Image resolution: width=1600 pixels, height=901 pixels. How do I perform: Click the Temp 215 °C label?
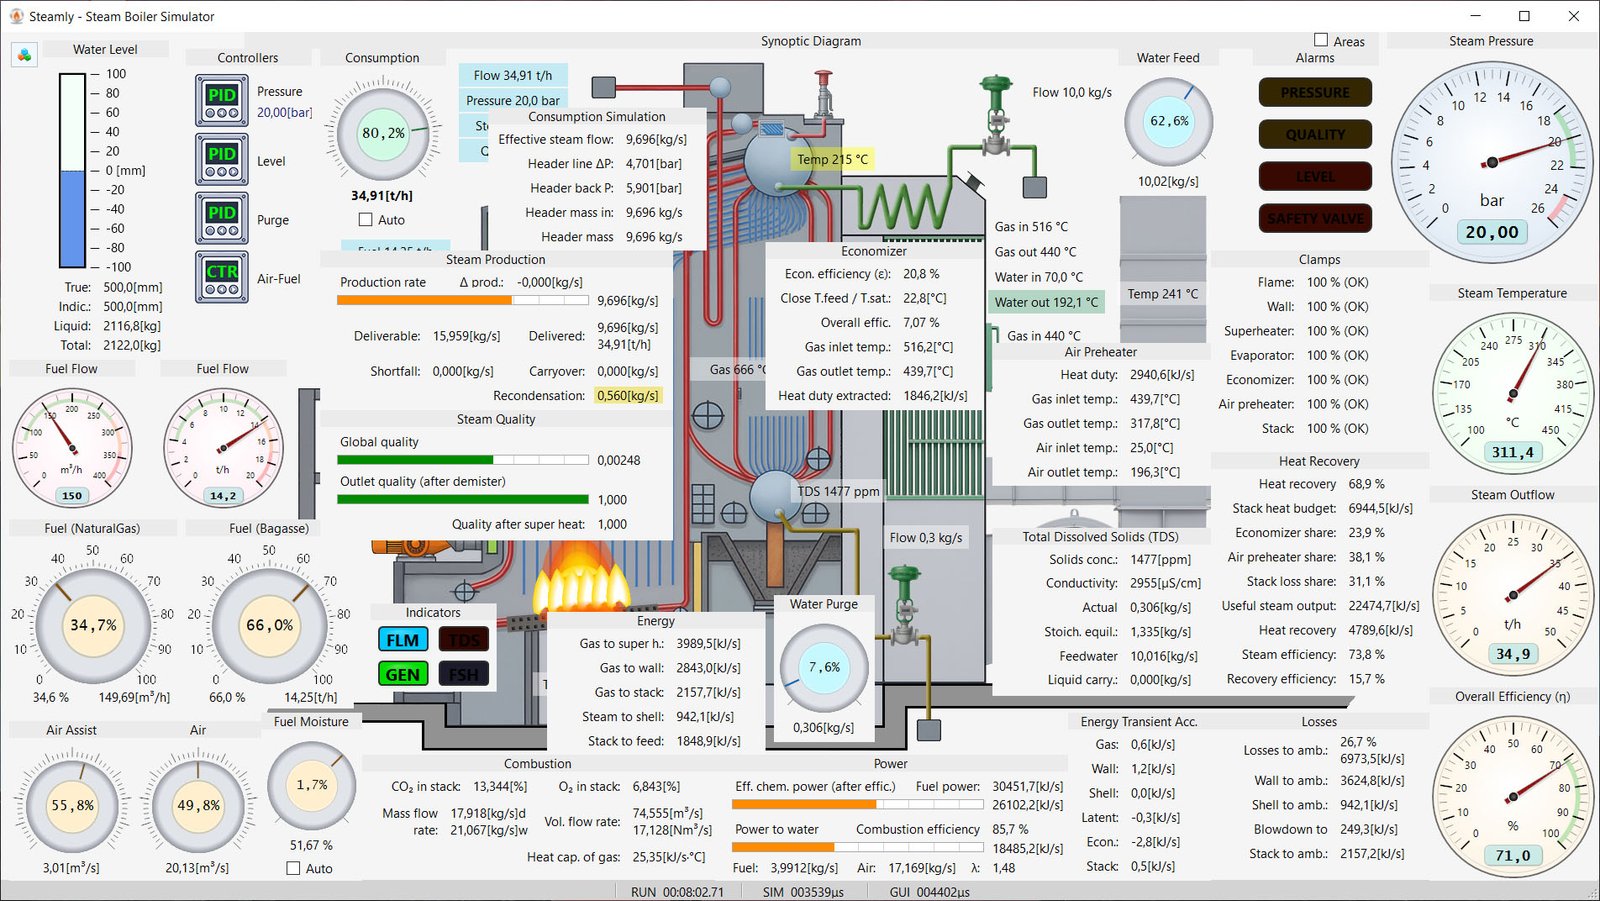tap(832, 159)
